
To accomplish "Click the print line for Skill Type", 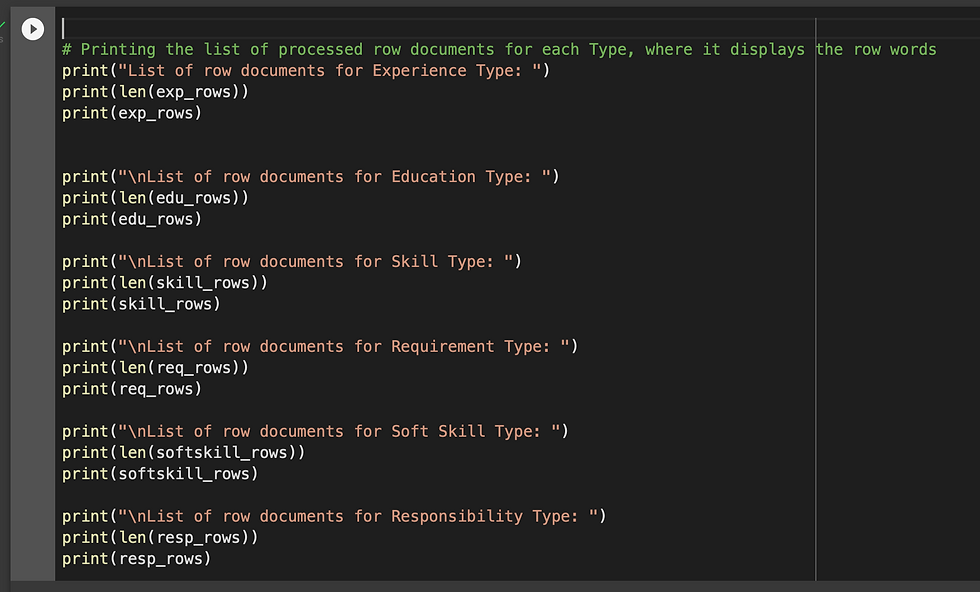I will pyautogui.click(x=292, y=262).
